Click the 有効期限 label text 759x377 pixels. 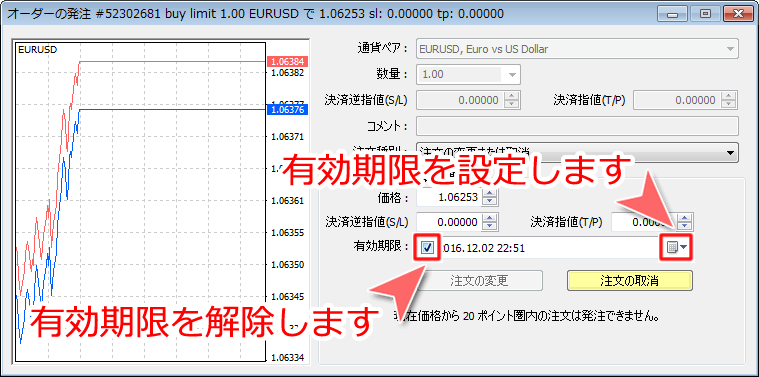pyautogui.click(x=381, y=246)
